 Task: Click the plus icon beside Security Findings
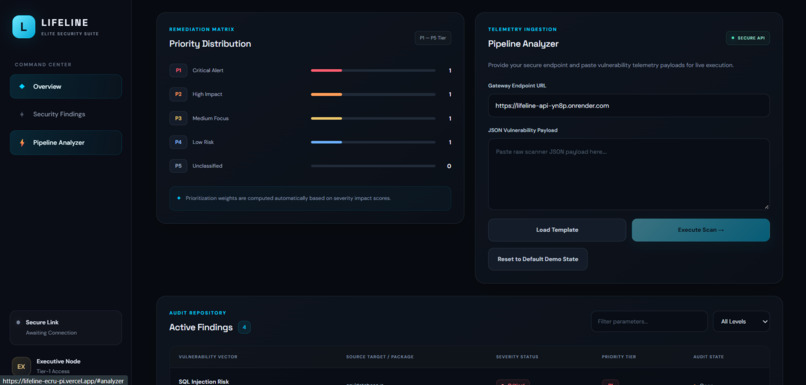(x=22, y=115)
